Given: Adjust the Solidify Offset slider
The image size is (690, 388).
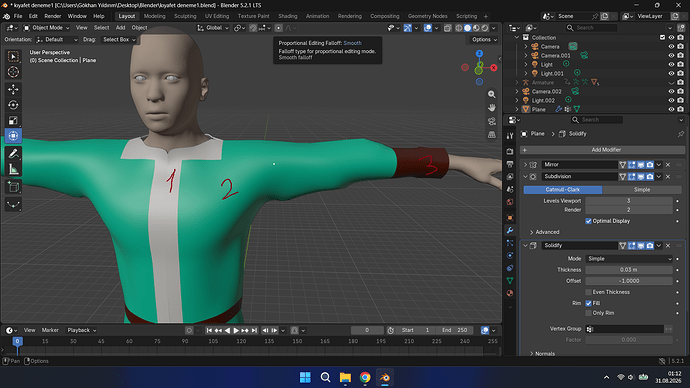Looking at the screenshot, I should (x=629, y=281).
